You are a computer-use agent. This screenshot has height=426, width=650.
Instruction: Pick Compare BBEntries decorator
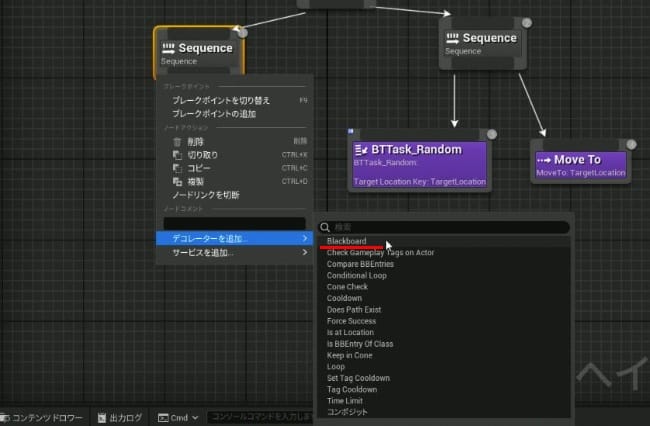360,264
